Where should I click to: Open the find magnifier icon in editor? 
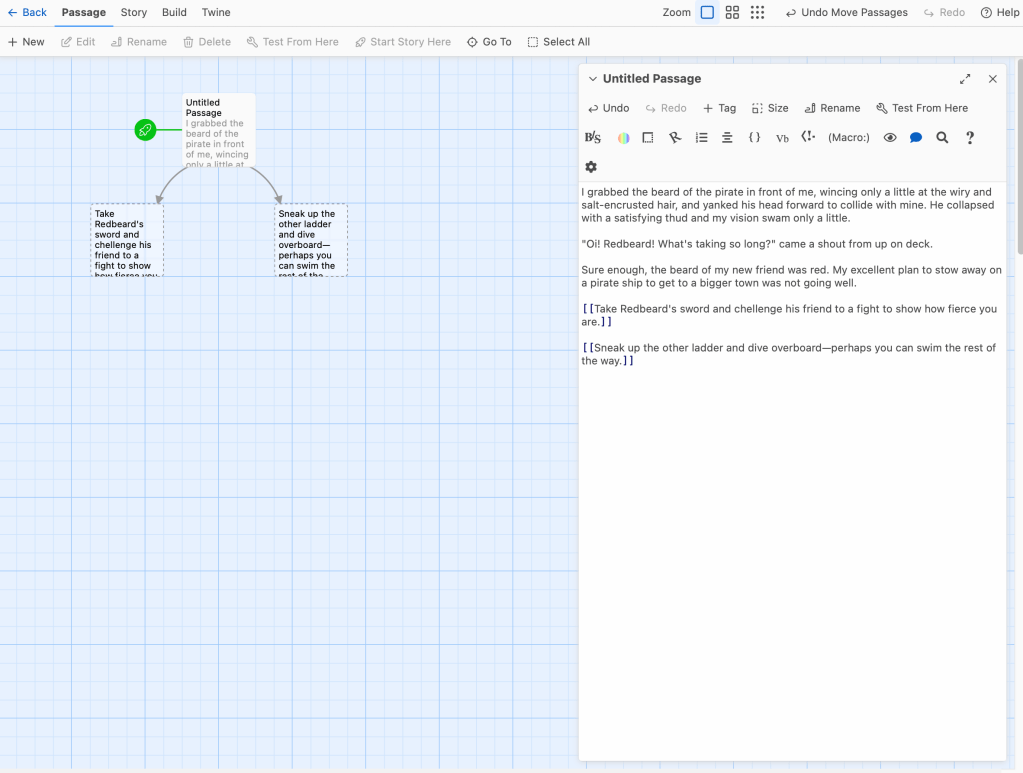[x=942, y=138]
